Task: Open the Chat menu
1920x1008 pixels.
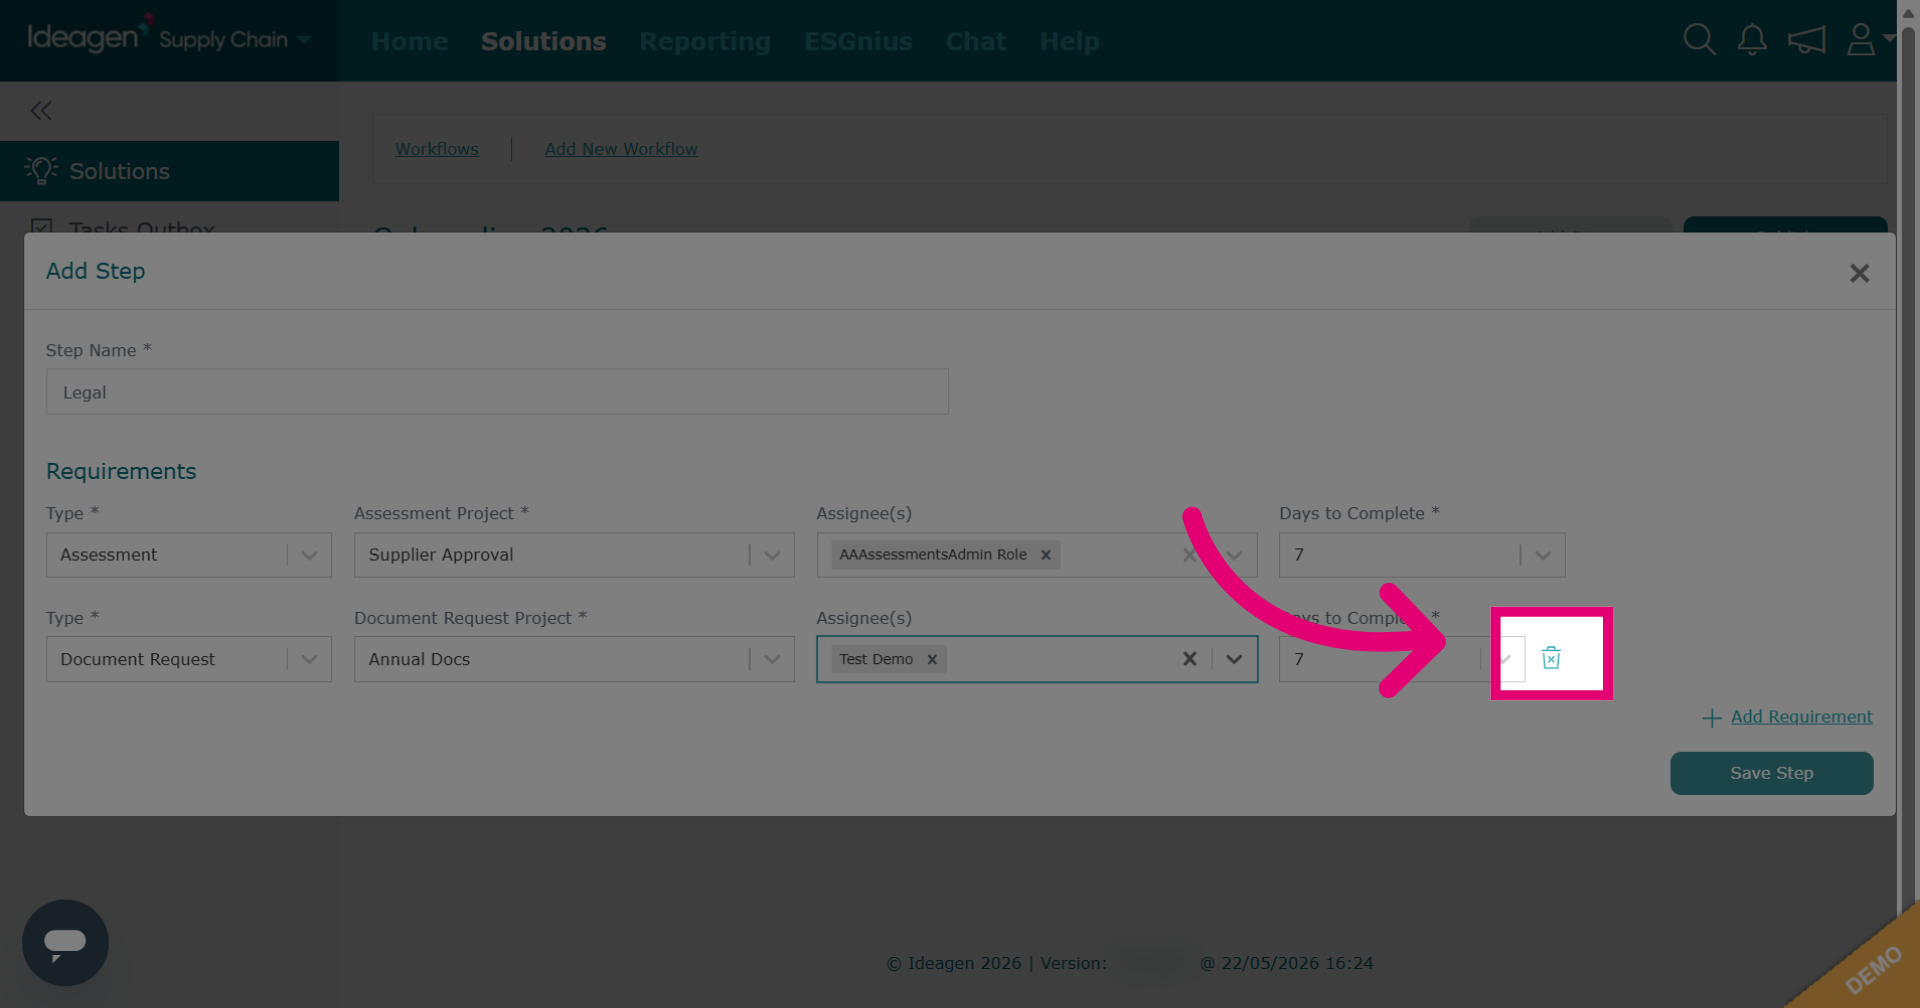Action: (976, 41)
